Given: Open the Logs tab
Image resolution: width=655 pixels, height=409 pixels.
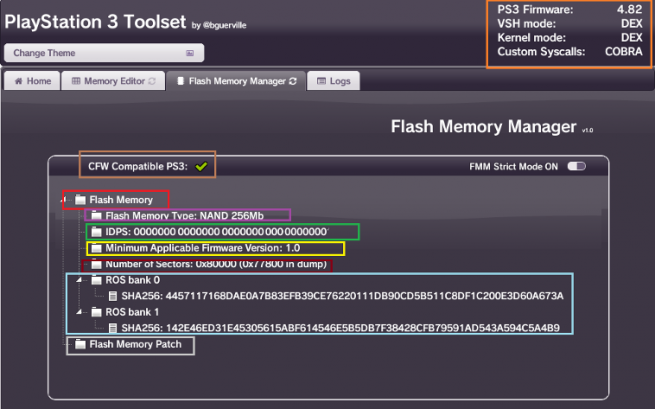Looking at the screenshot, I should tap(333, 81).
